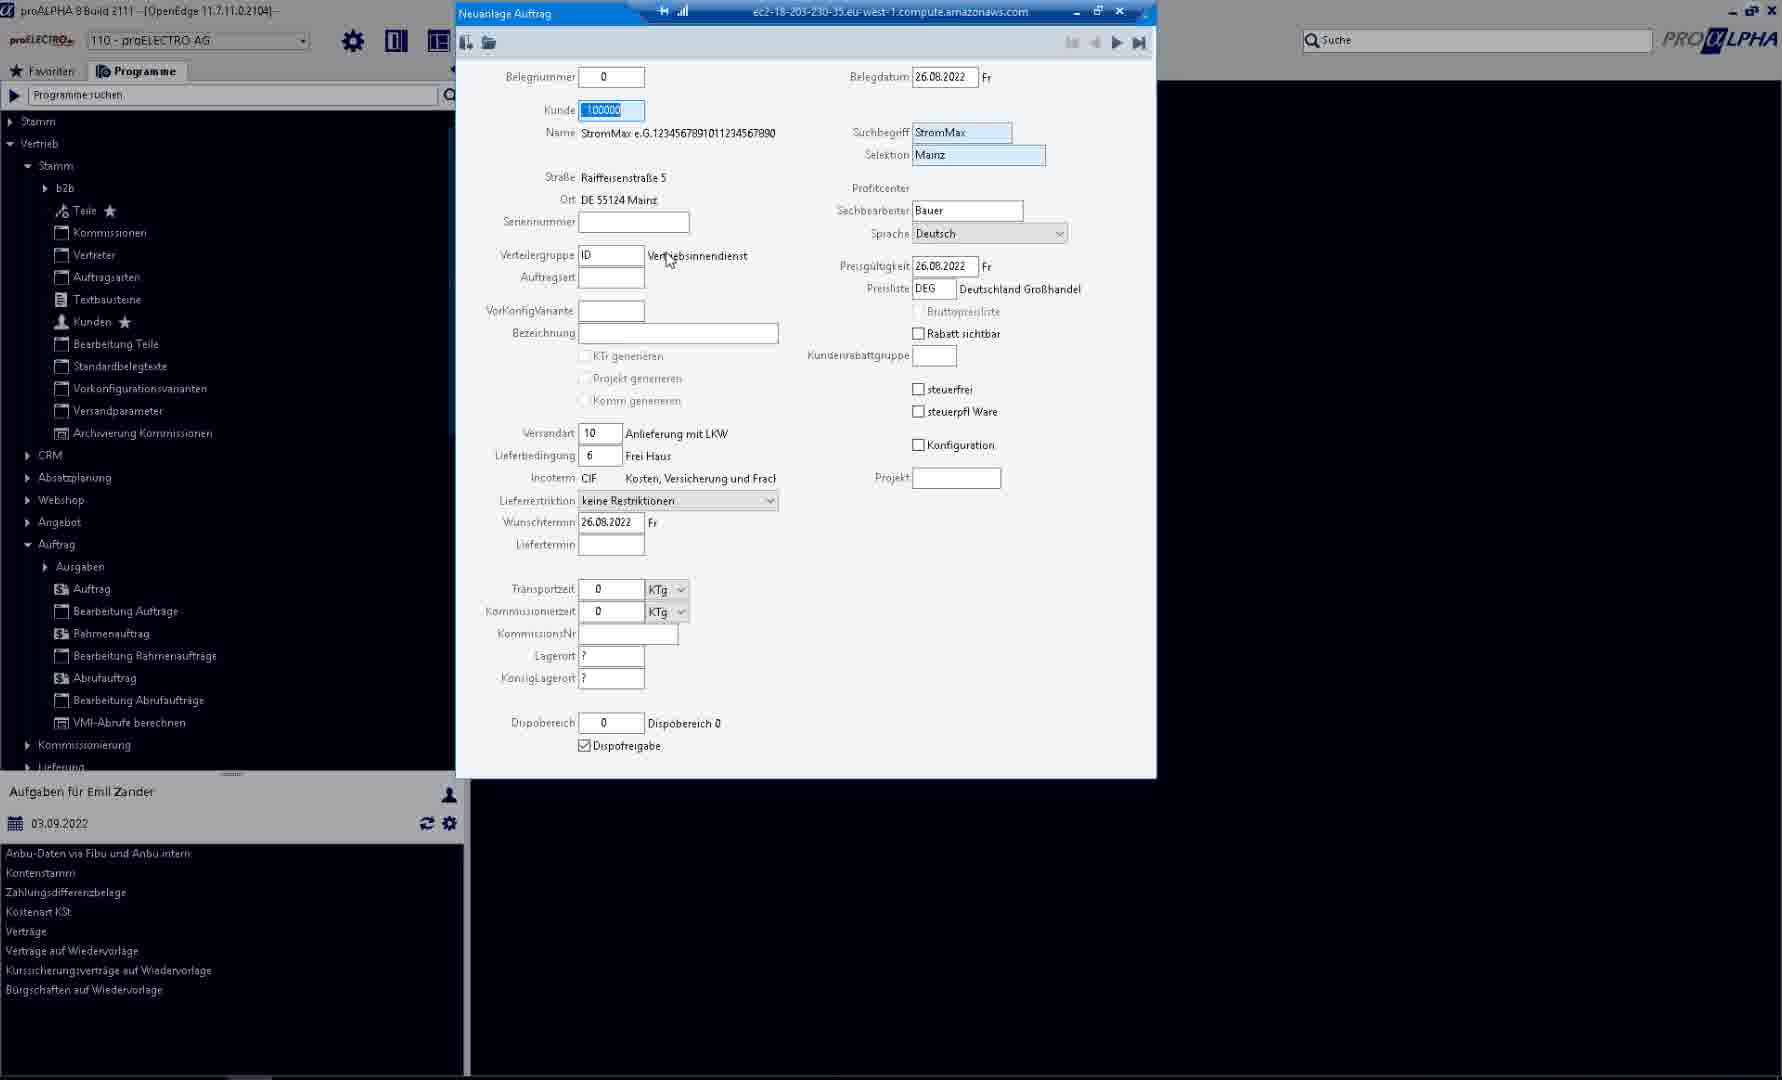Click the favorite star next to Teile
Image resolution: width=1782 pixels, height=1080 pixels.
[x=110, y=211]
